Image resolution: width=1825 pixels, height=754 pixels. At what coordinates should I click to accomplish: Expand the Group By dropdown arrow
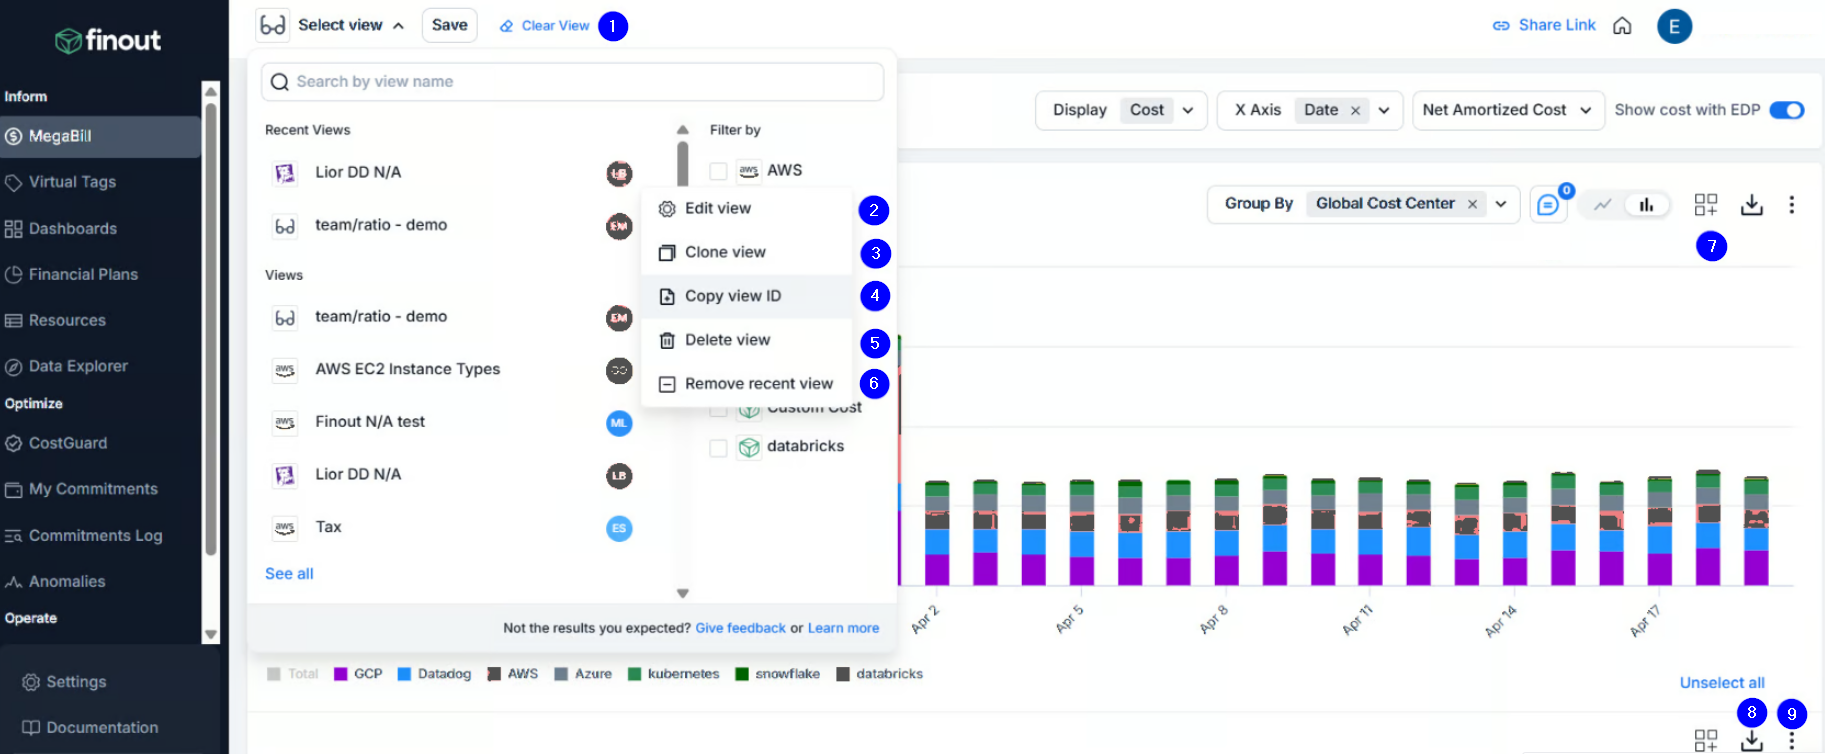tap(1501, 204)
